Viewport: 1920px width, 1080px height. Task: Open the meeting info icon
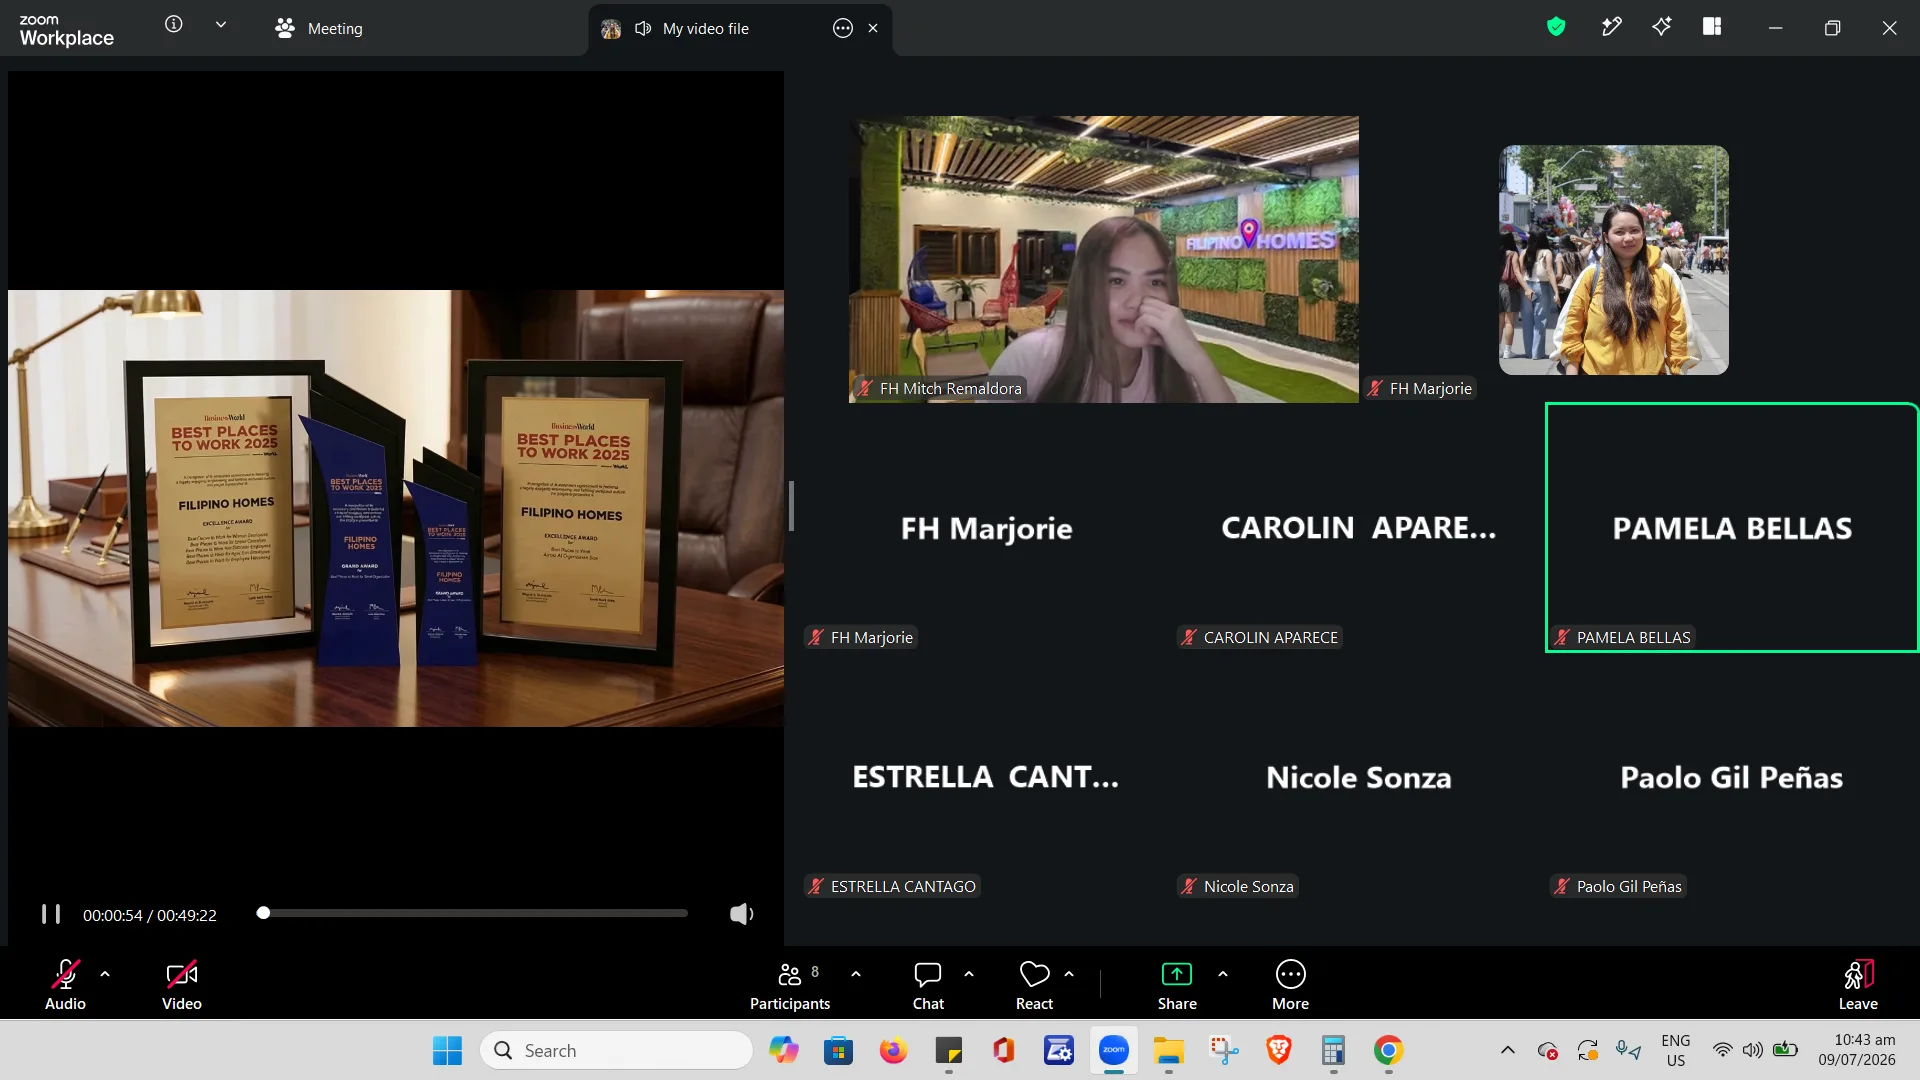pyautogui.click(x=174, y=25)
